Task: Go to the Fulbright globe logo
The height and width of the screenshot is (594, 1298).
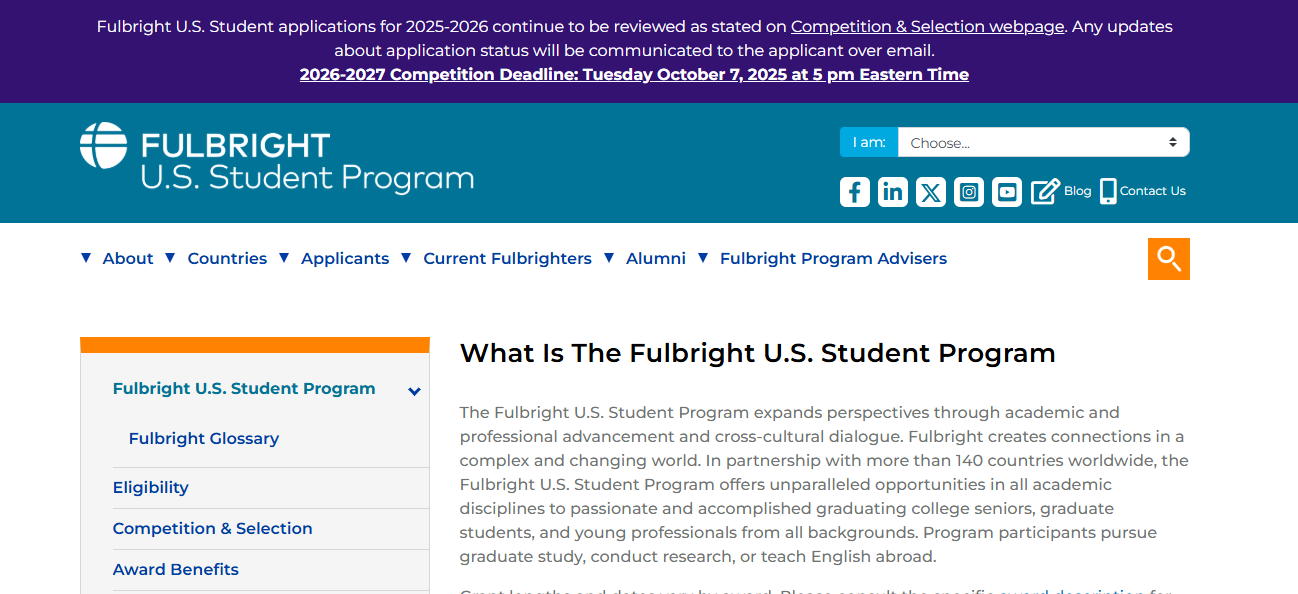Action: 104,146
